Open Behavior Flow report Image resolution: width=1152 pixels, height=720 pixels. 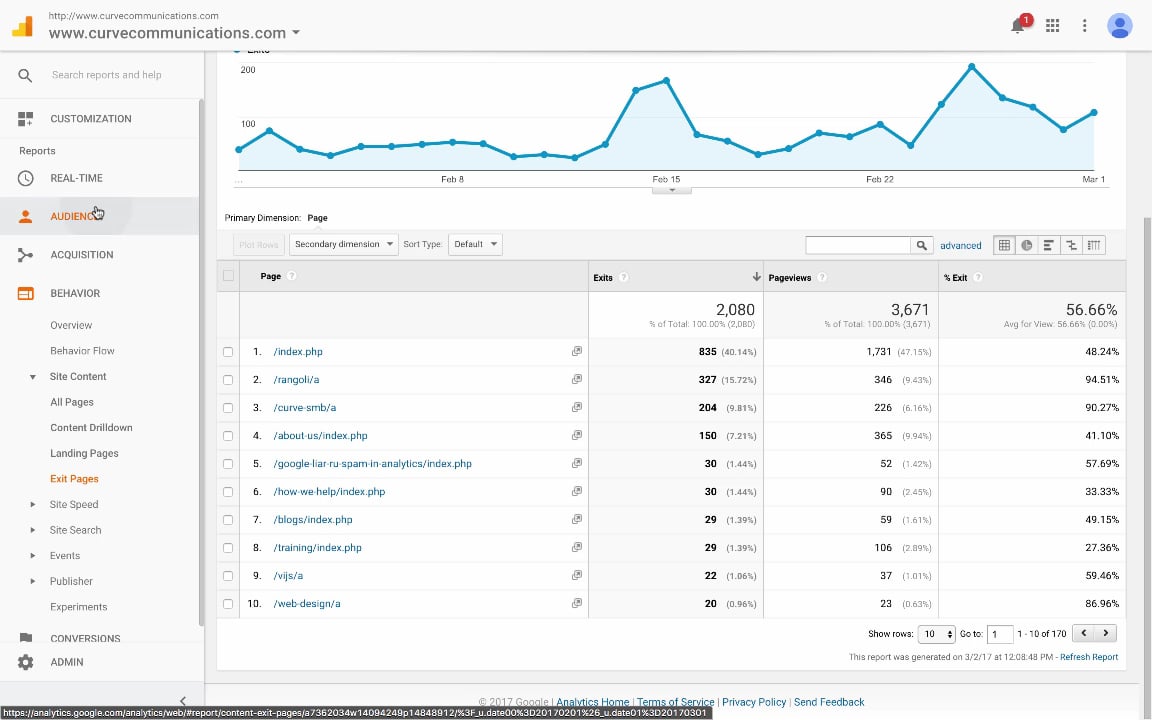82,351
